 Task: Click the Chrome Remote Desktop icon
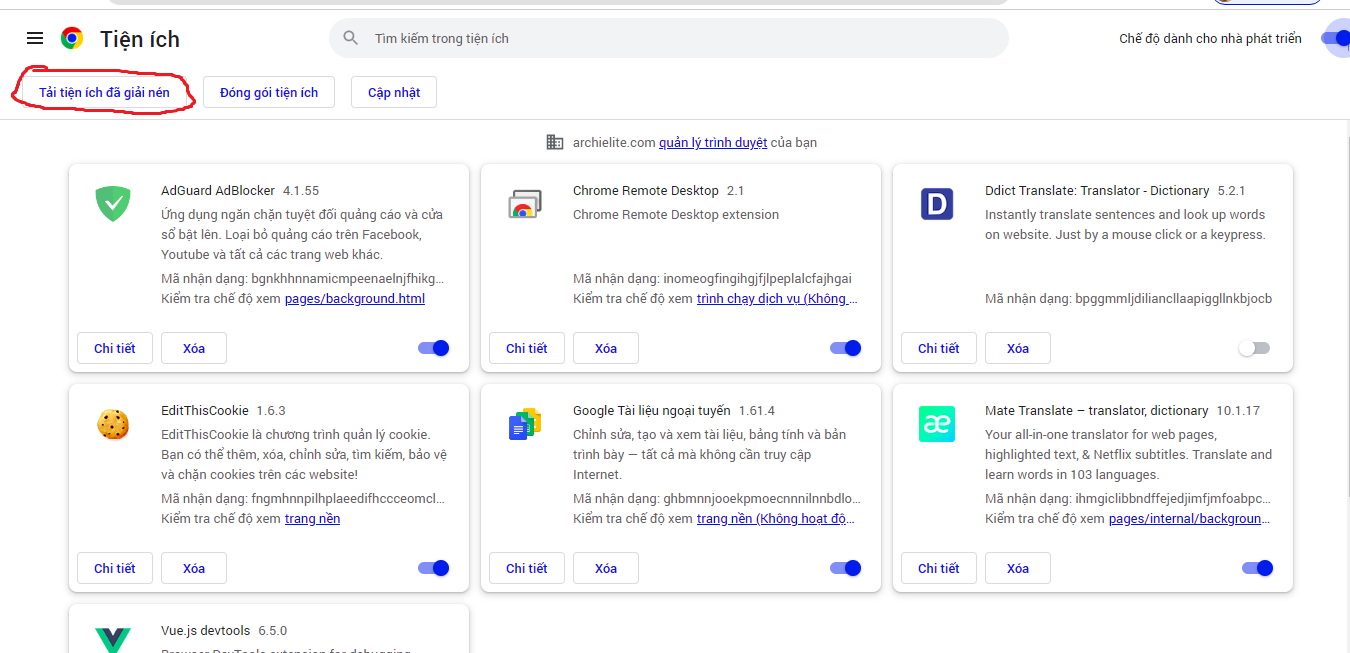pos(525,204)
